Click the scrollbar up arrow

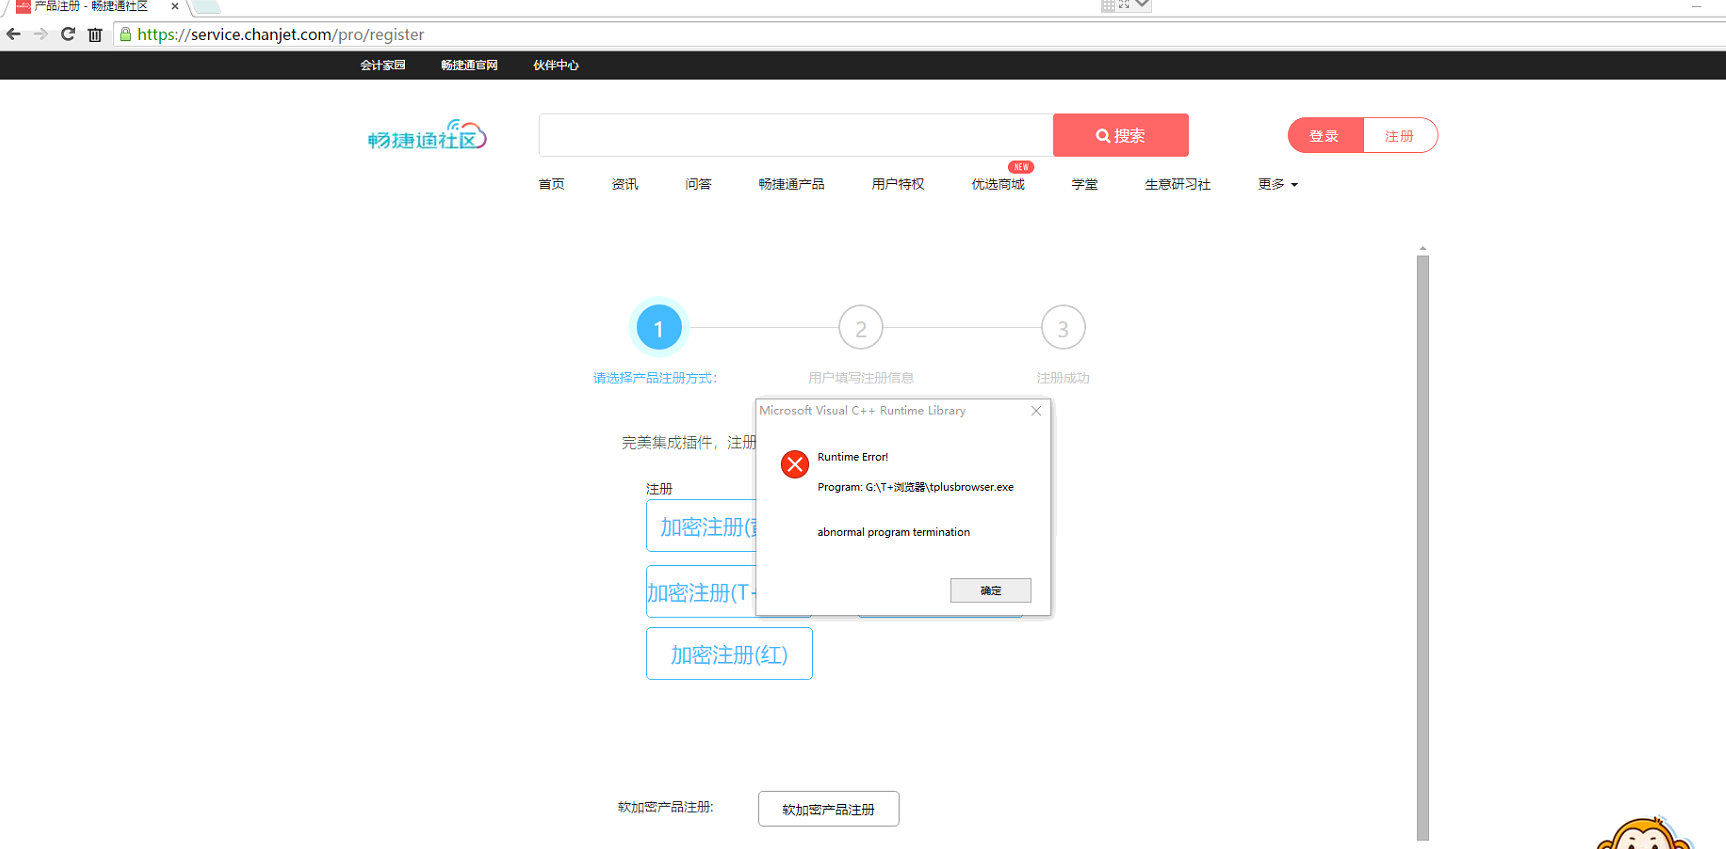coord(1423,248)
